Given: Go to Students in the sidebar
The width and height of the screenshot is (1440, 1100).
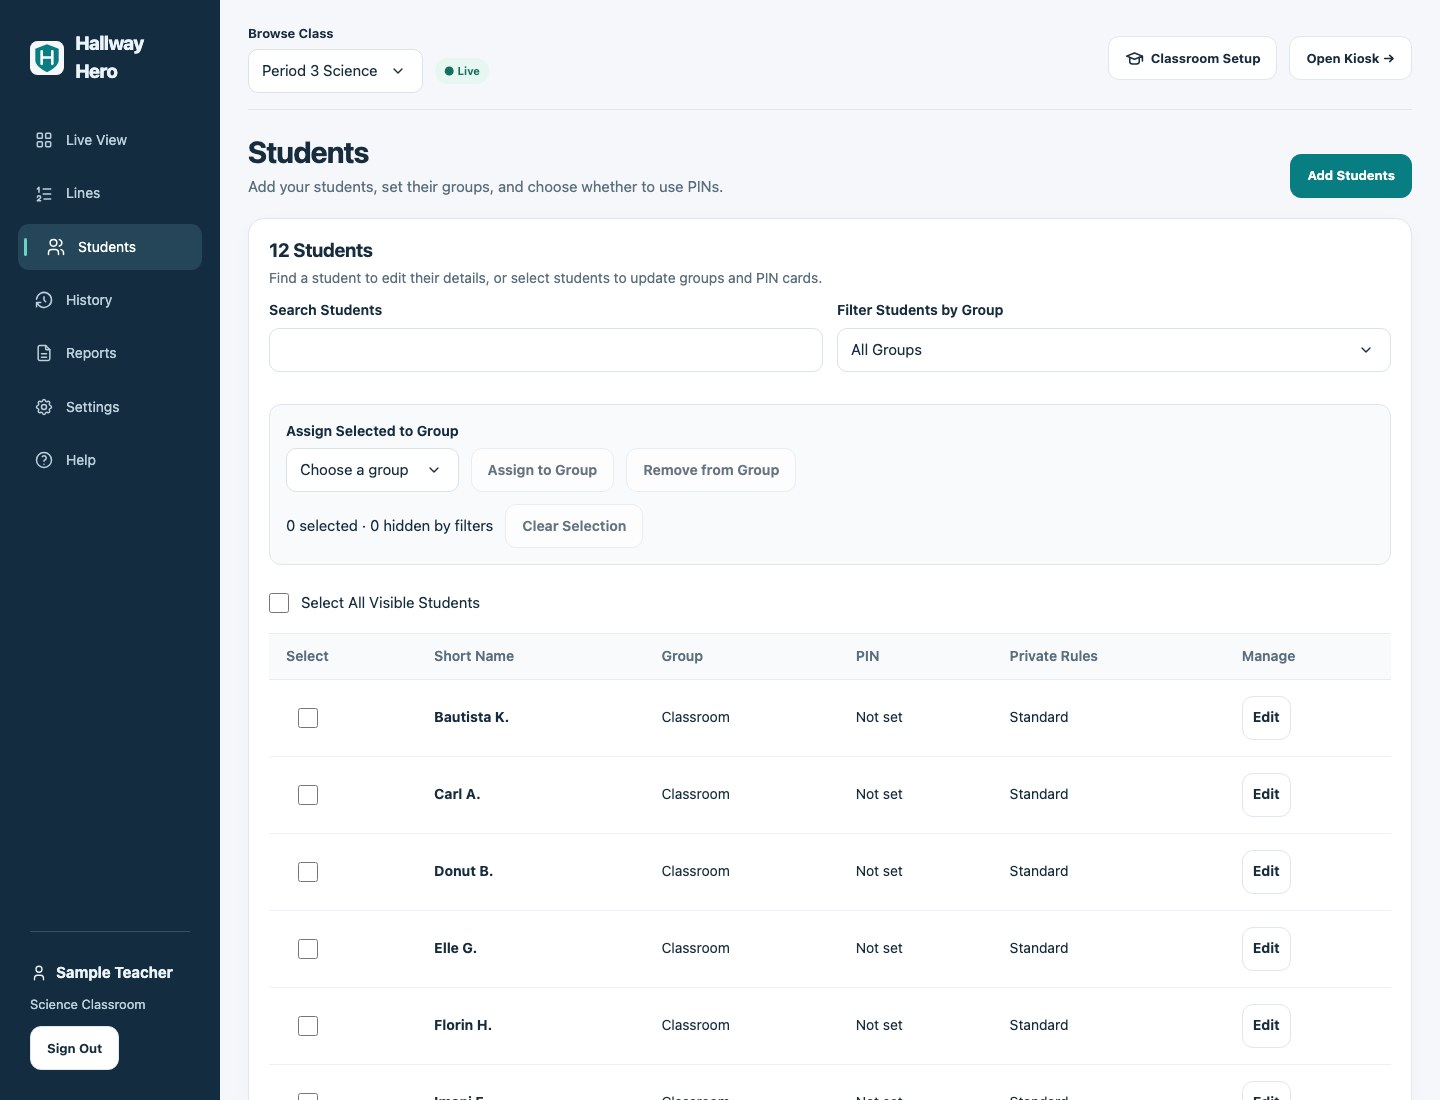Looking at the screenshot, I should click(x=110, y=247).
